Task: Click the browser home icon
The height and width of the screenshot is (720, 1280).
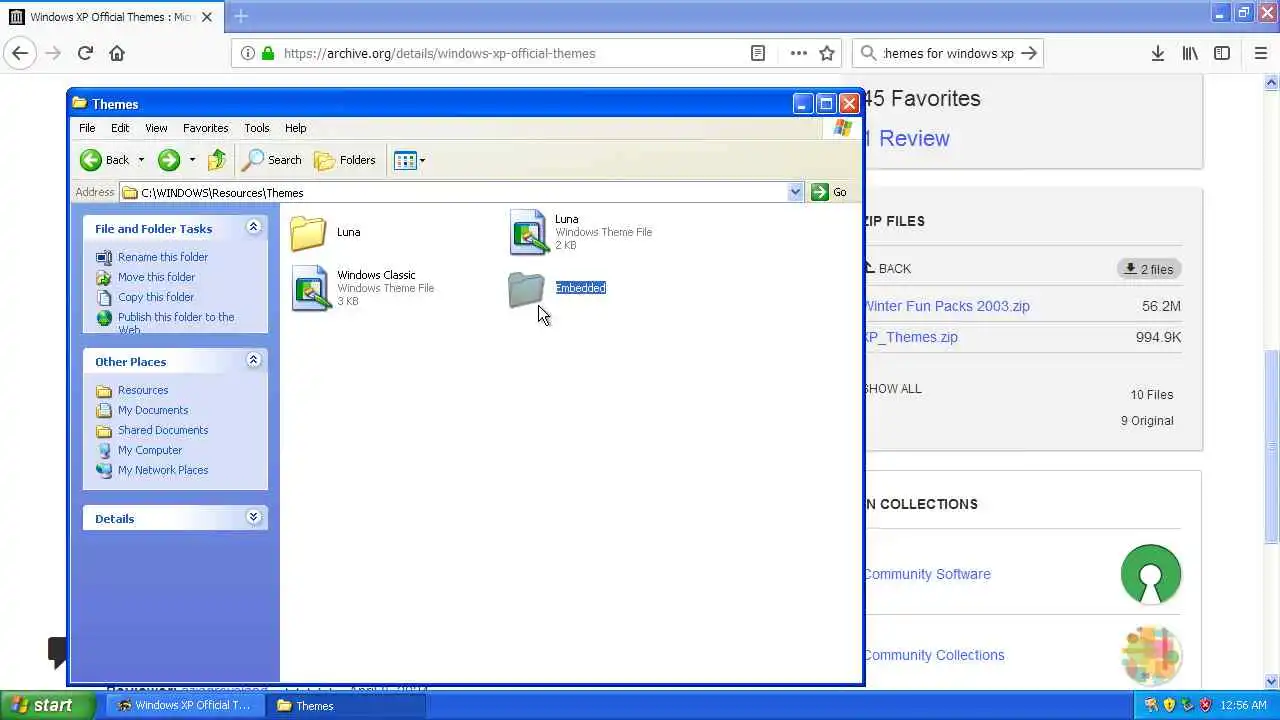Action: pyautogui.click(x=117, y=53)
